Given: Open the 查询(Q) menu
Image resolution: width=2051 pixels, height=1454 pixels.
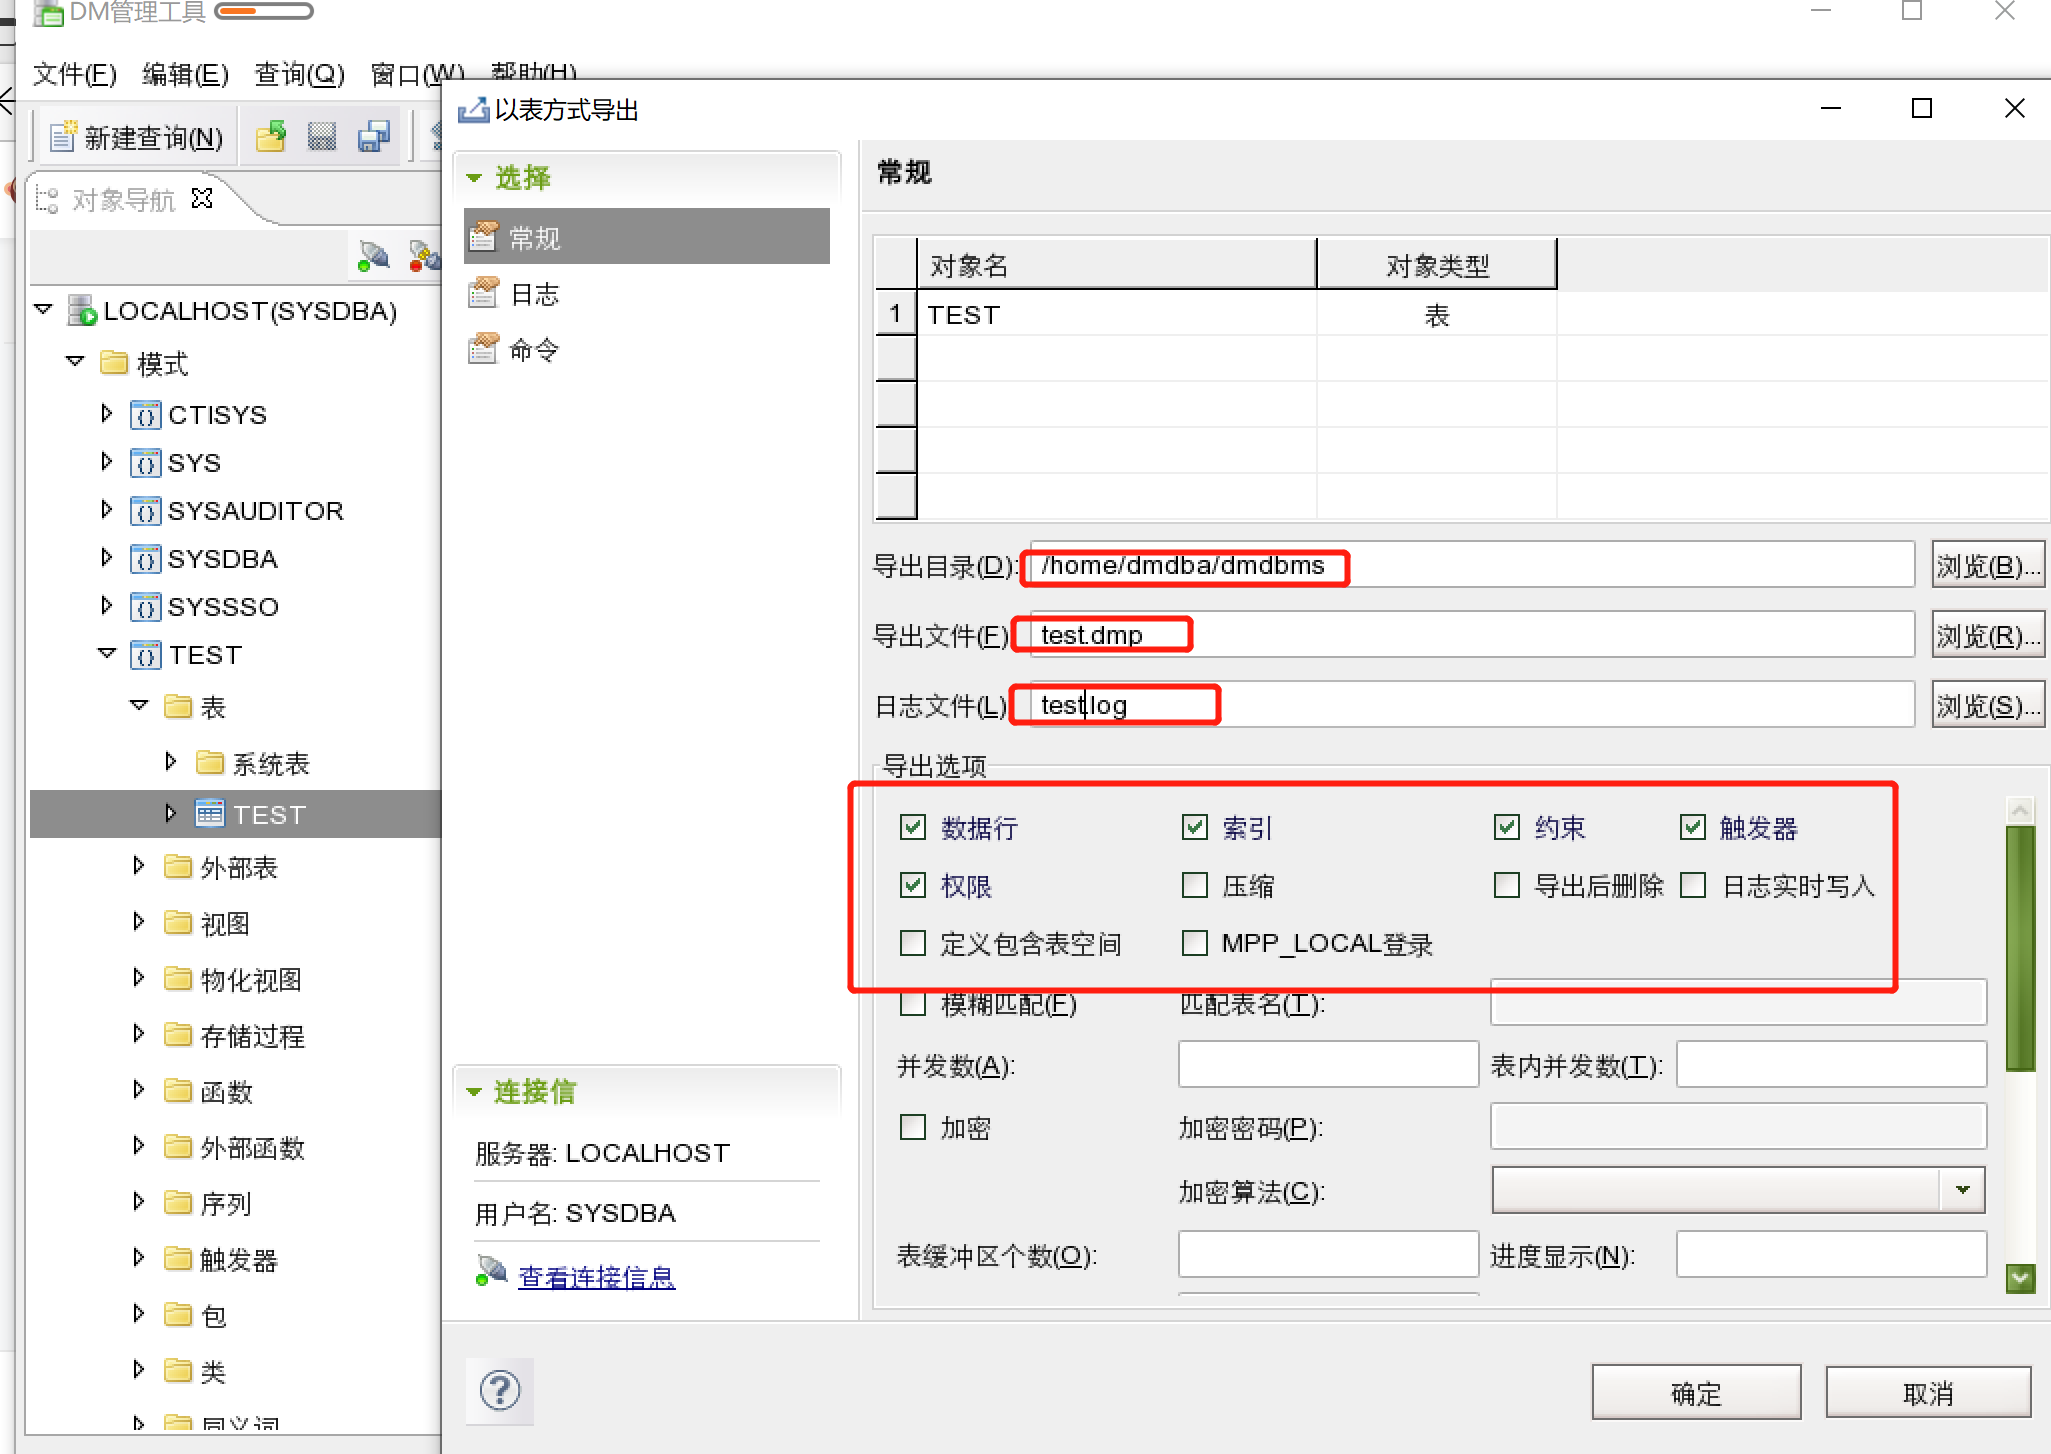Looking at the screenshot, I should pos(299,74).
